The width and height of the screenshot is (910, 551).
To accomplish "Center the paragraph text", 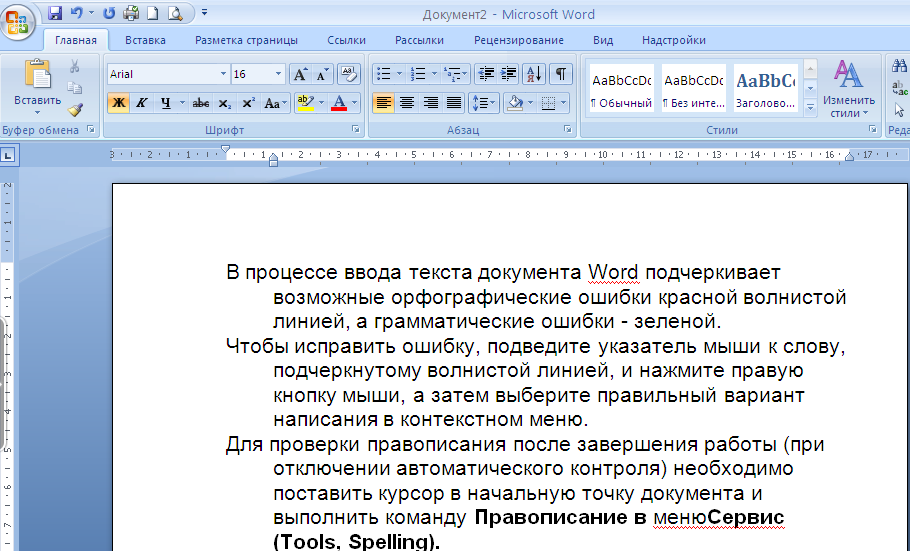I will (x=407, y=103).
